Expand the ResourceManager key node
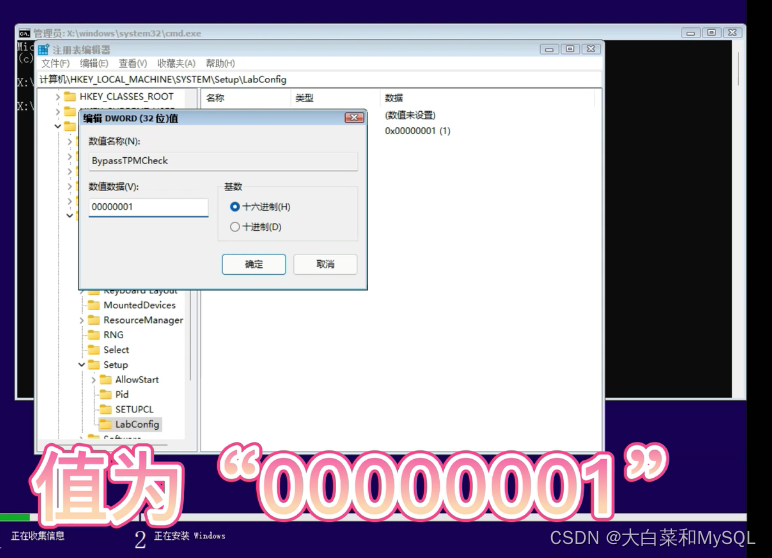 pyautogui.click(x=82, y=320)
